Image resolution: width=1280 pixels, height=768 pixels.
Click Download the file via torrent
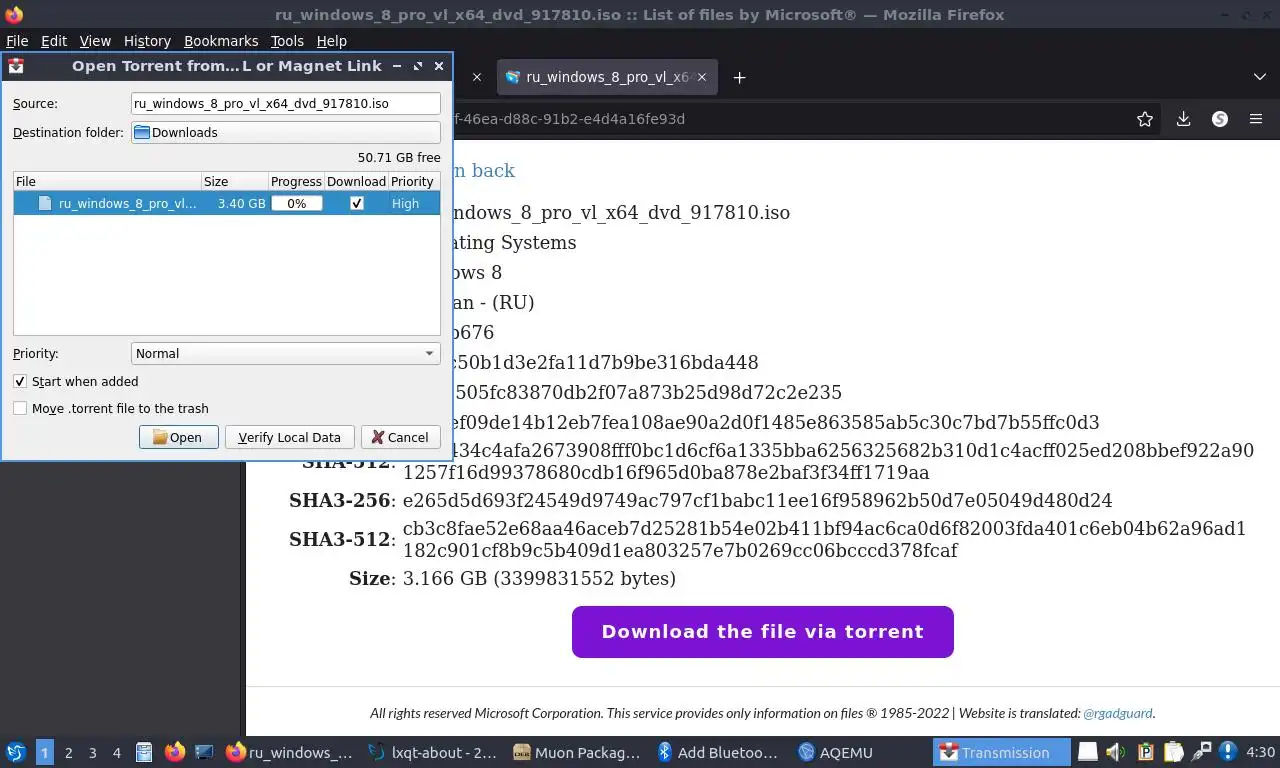click(762, 632)
